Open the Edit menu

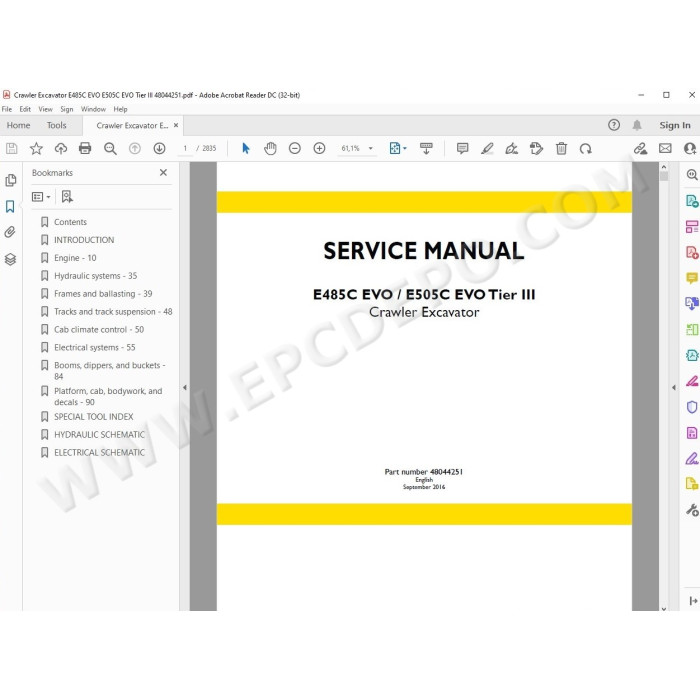tap(25, 109)
